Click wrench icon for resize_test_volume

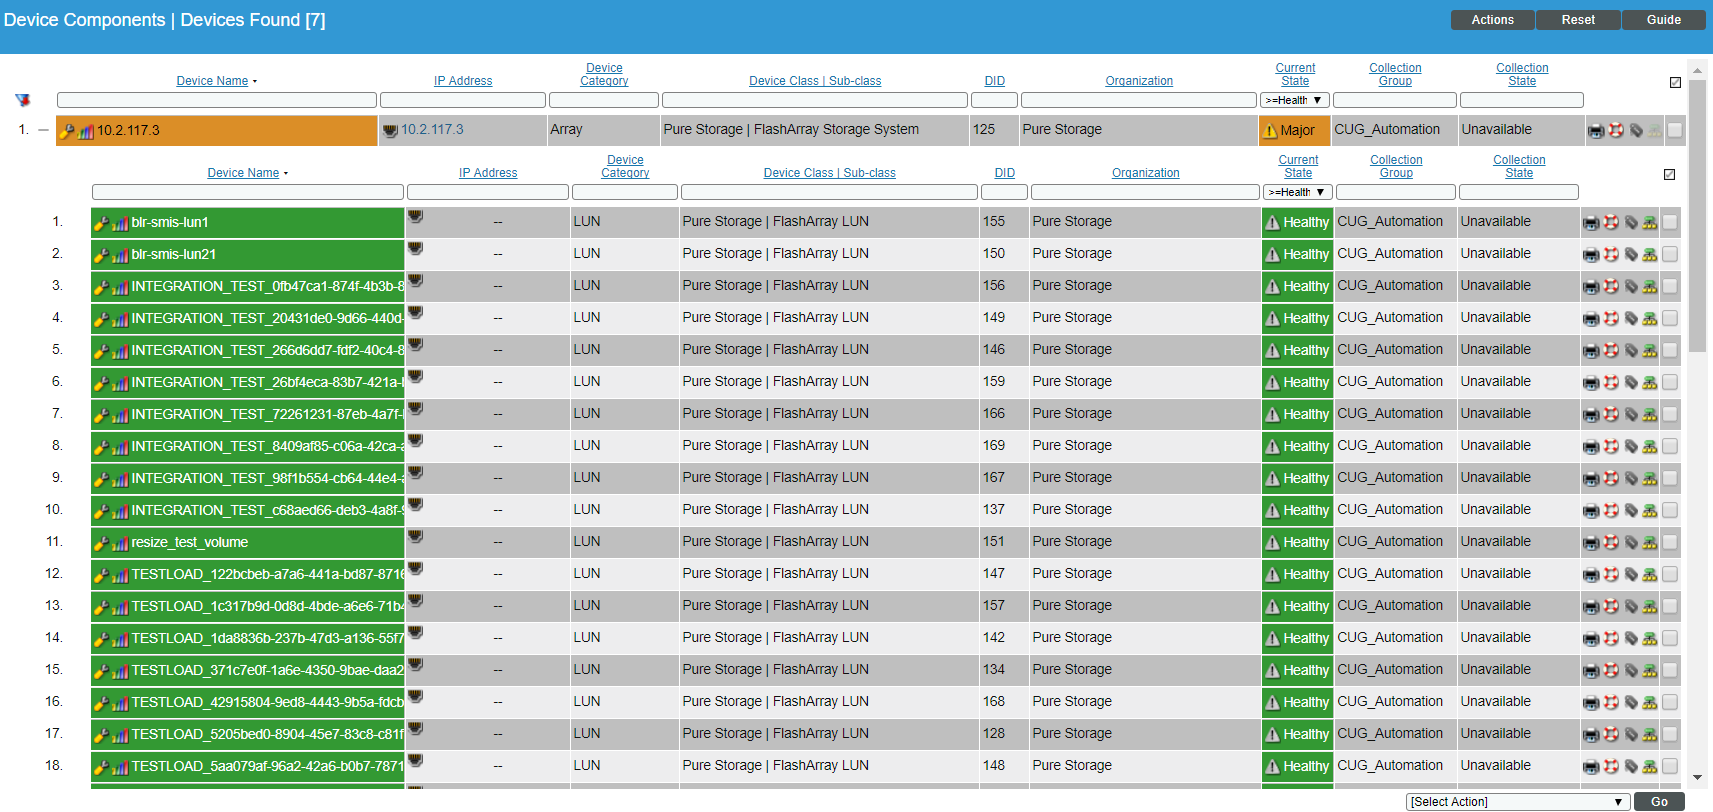point(101,544)
